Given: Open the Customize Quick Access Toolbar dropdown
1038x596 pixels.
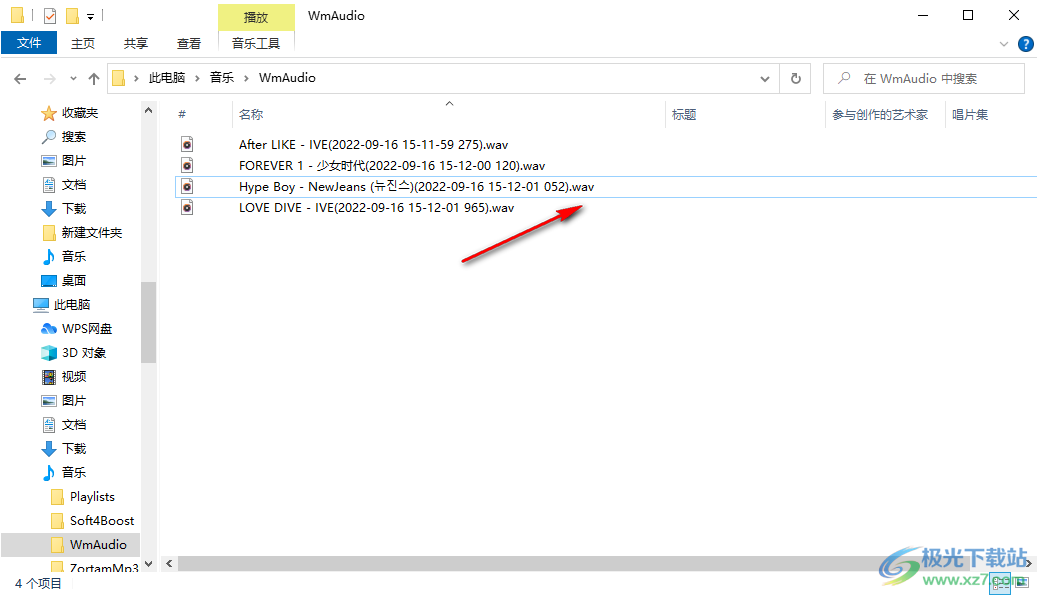Looking at the screenshot, I should 90,16.
